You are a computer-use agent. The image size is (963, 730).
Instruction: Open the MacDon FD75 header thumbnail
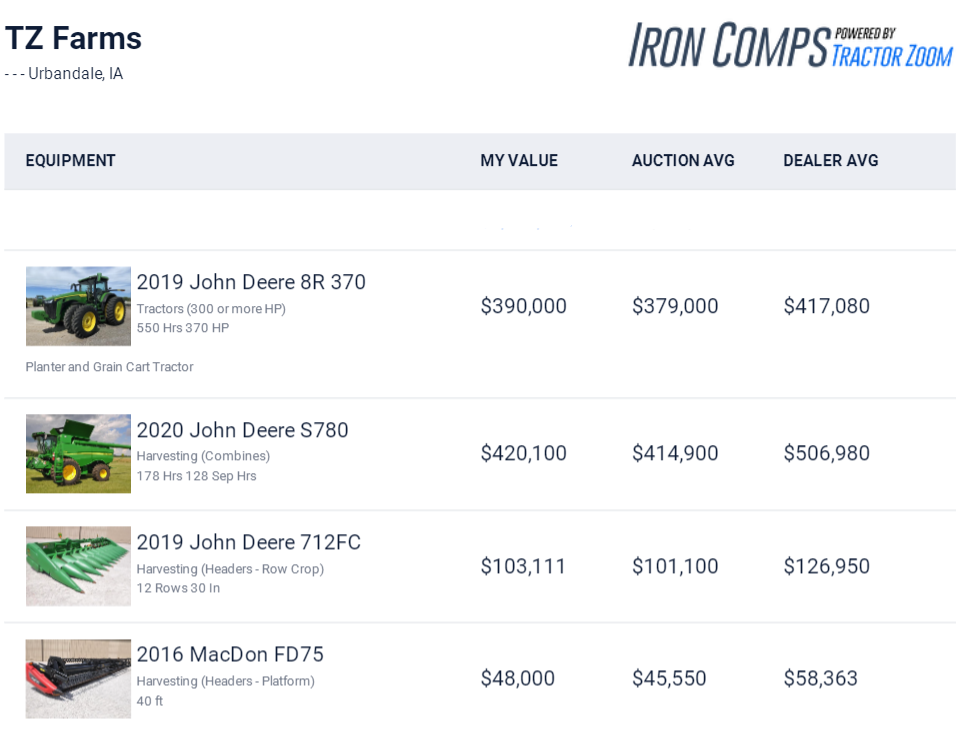(78, 678)
